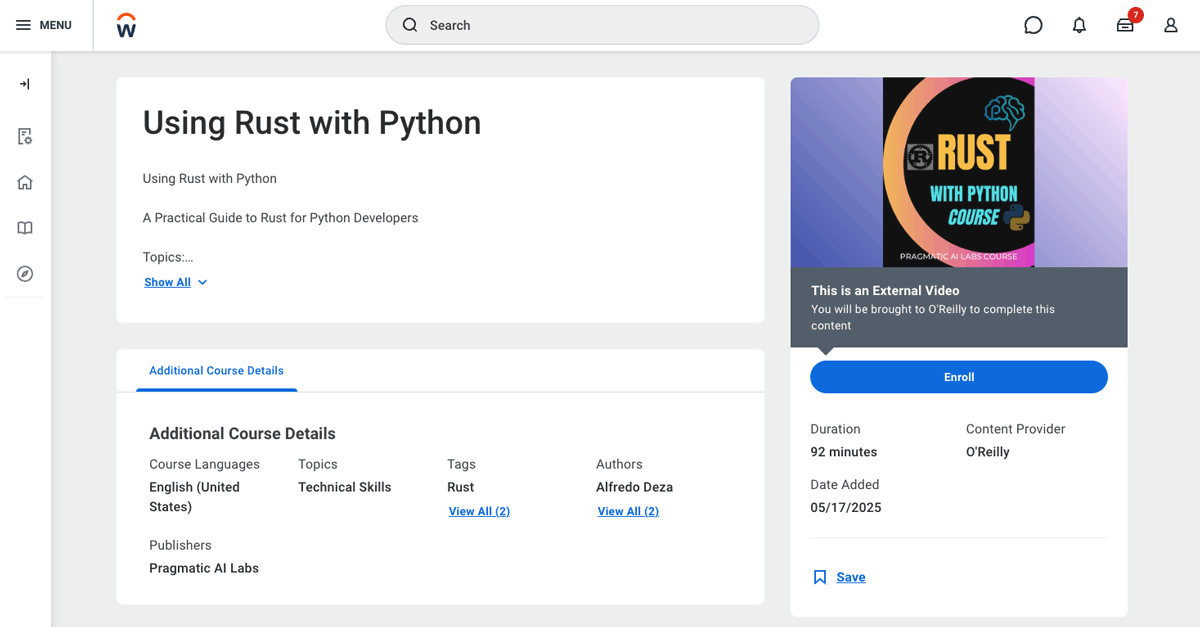Click the magnifier icon in search bar
The image size is (1200, 627).
click(x=410, y=25)
